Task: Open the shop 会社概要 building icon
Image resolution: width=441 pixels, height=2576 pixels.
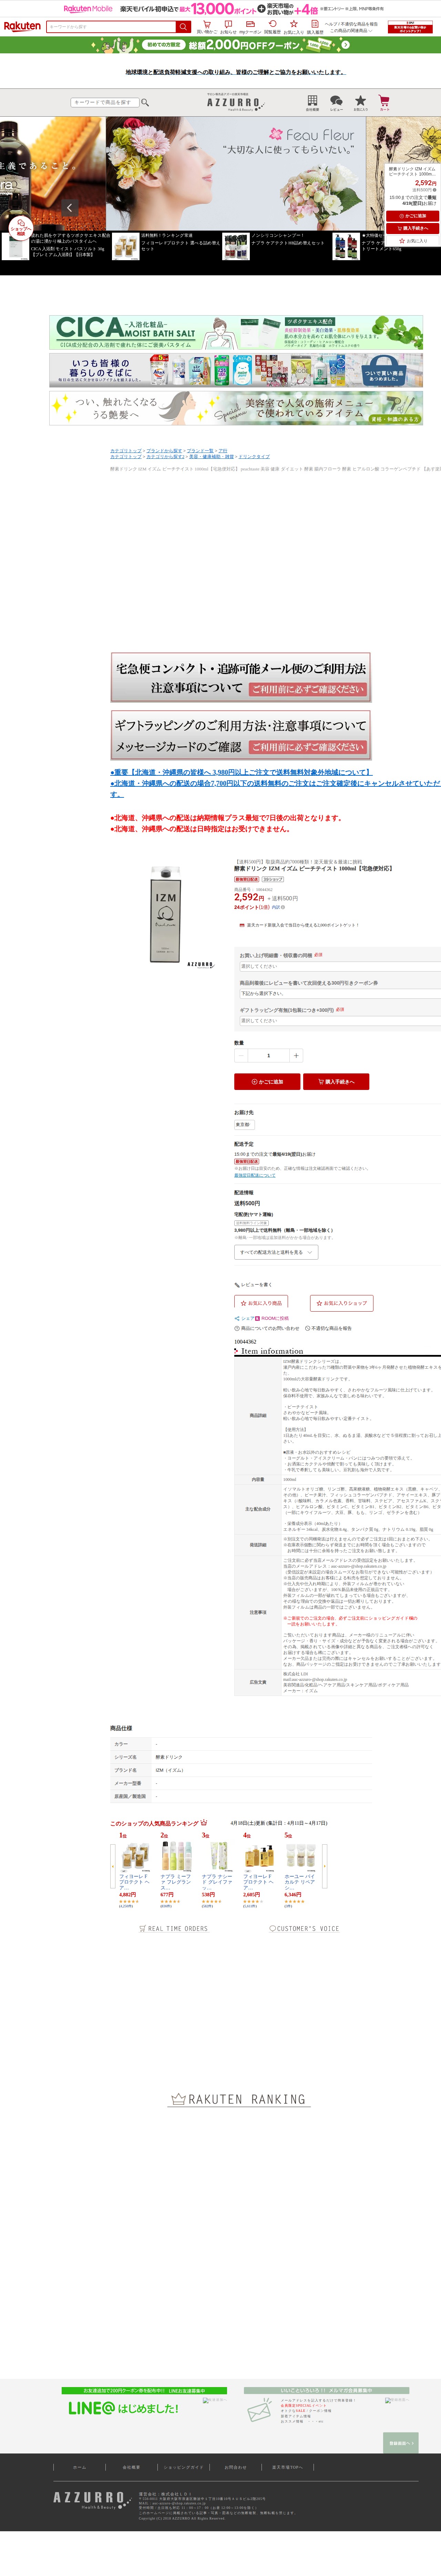Action: coord(312,103)
